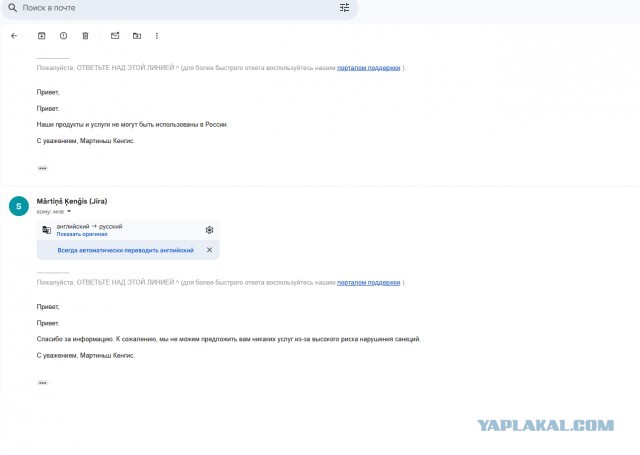Open search filter options in mail search
640x455 pixels.
345,7
